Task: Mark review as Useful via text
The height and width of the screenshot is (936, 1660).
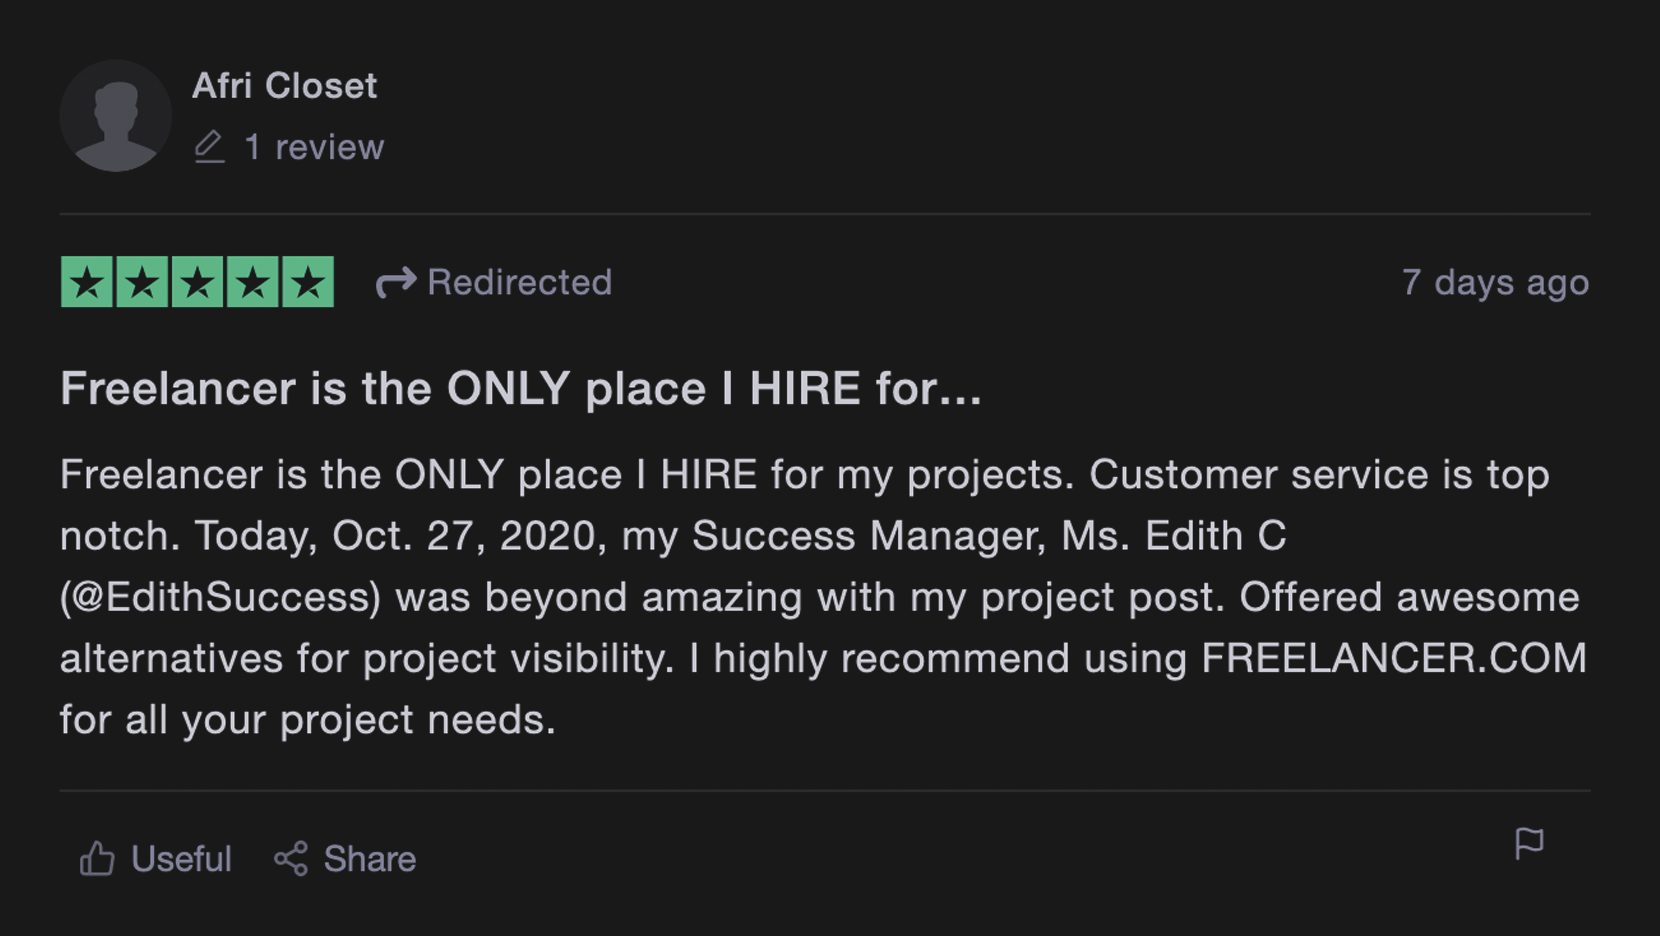Action: click(181, 859)
